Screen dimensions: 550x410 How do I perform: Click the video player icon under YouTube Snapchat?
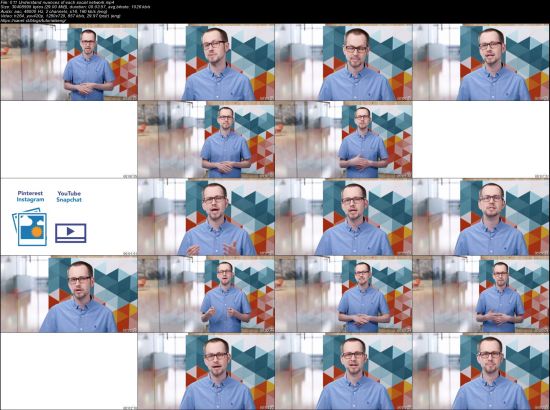(71, 233)
